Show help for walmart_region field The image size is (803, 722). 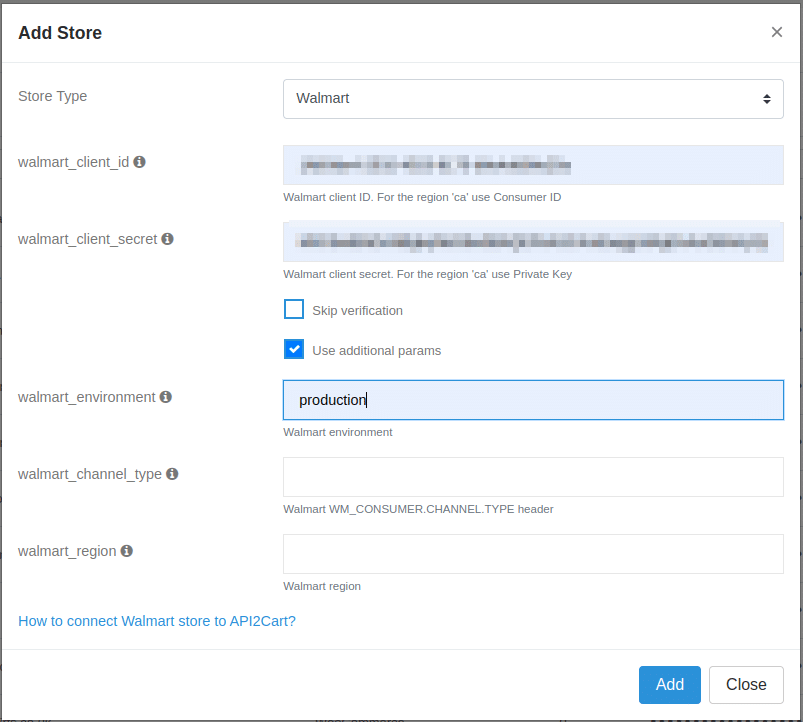[x=126, y=551]
